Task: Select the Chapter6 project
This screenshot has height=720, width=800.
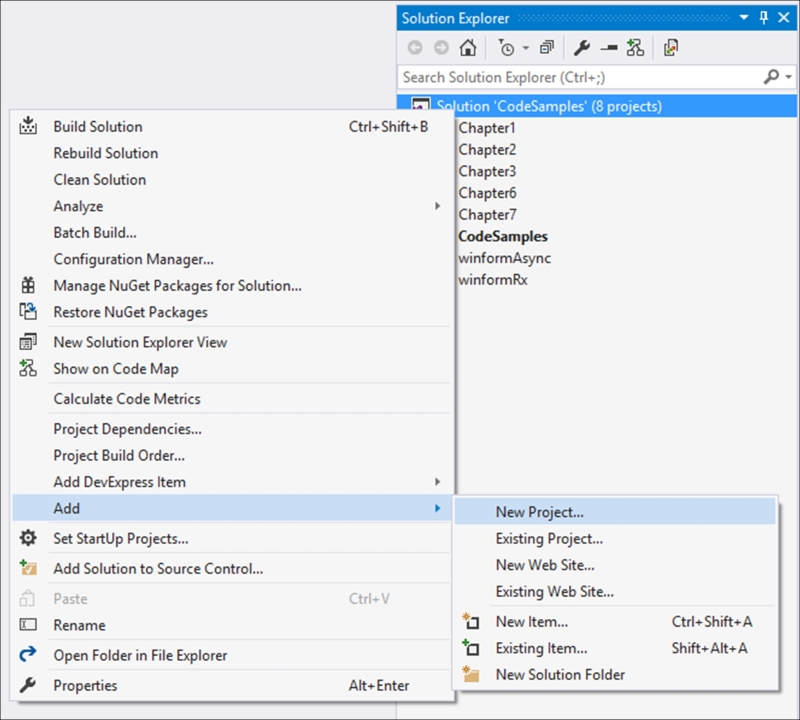Action: 487,193
